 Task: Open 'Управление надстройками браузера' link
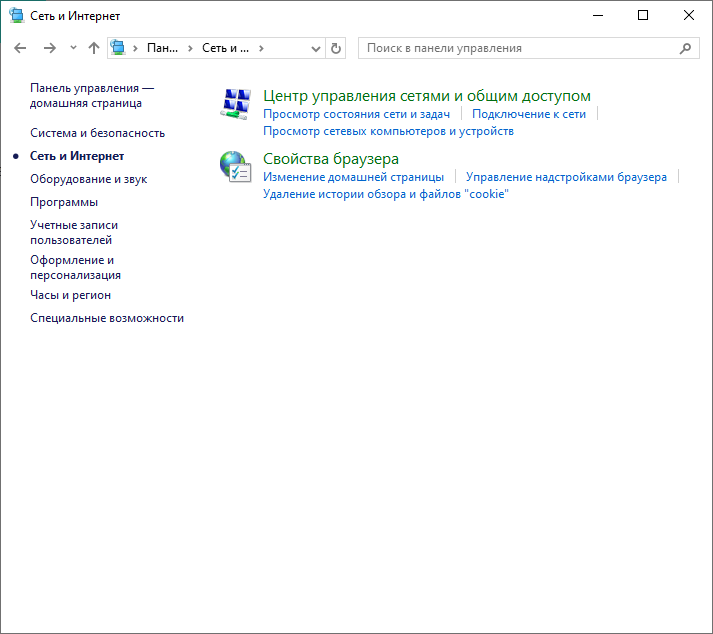(x=566, y=177)
